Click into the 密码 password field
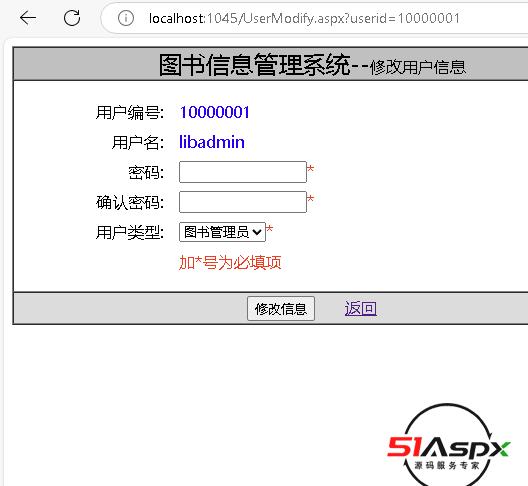This screenshot has width=528, height=486. pos(243,172)
